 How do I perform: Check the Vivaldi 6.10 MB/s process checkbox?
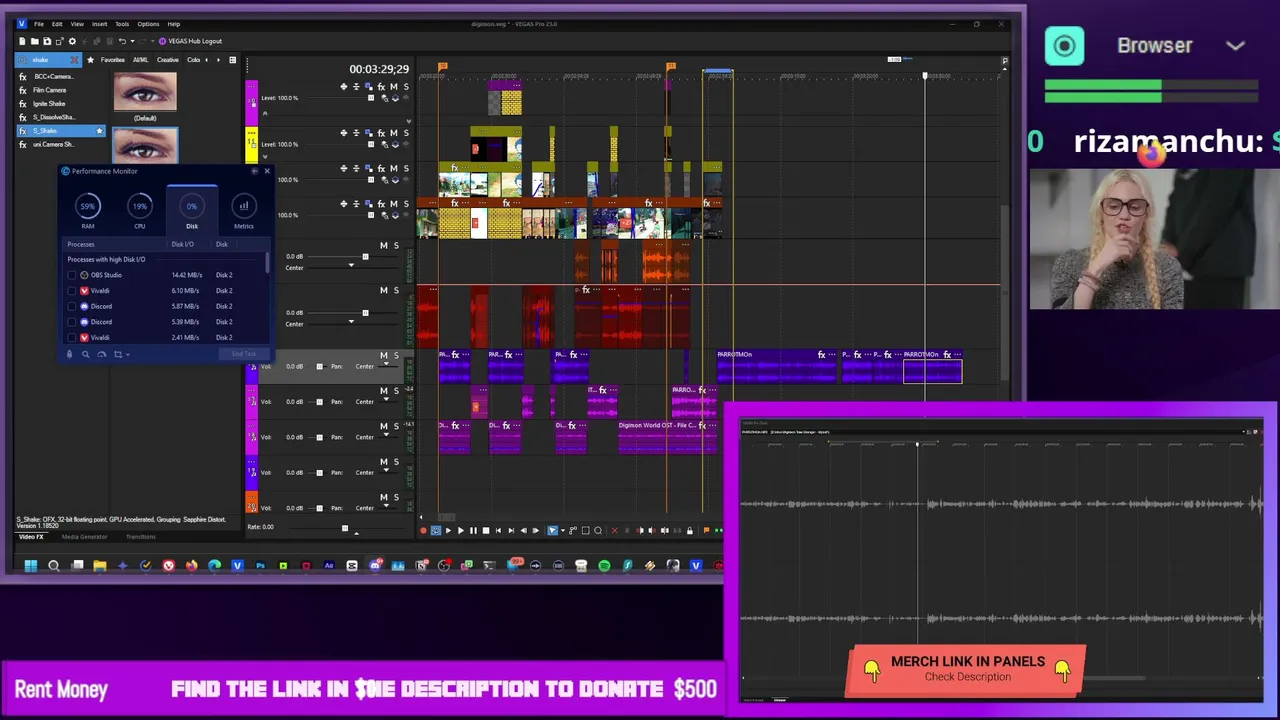tap(71, 291)
